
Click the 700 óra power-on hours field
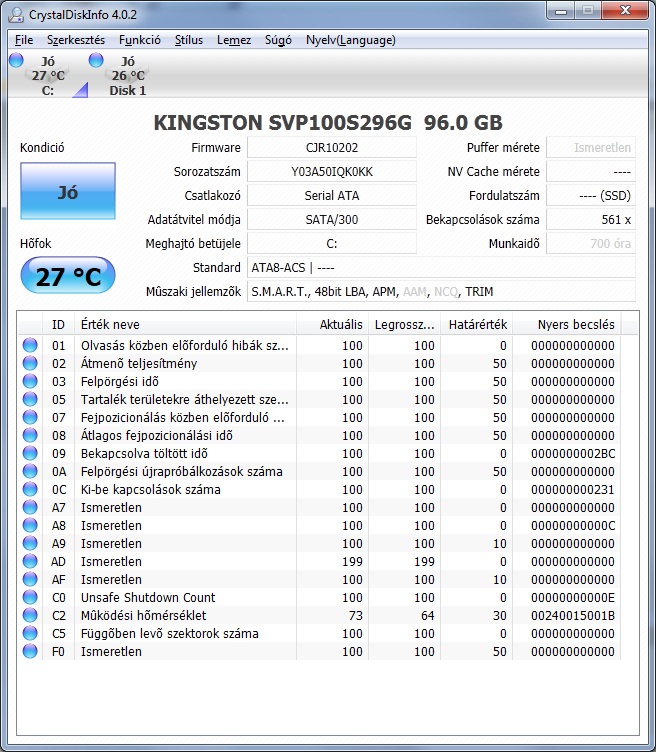(x=591, y=243)
